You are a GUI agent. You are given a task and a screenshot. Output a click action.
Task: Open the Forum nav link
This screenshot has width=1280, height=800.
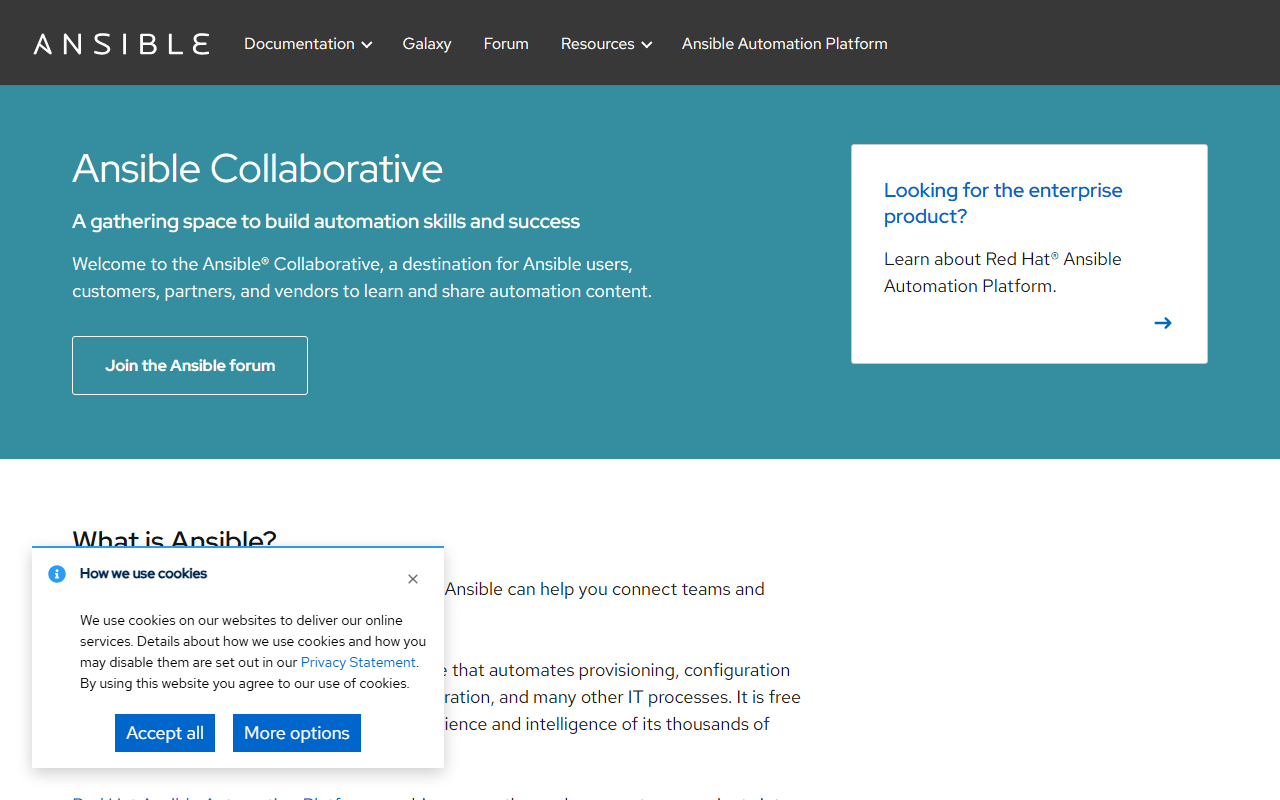[506, 44]
